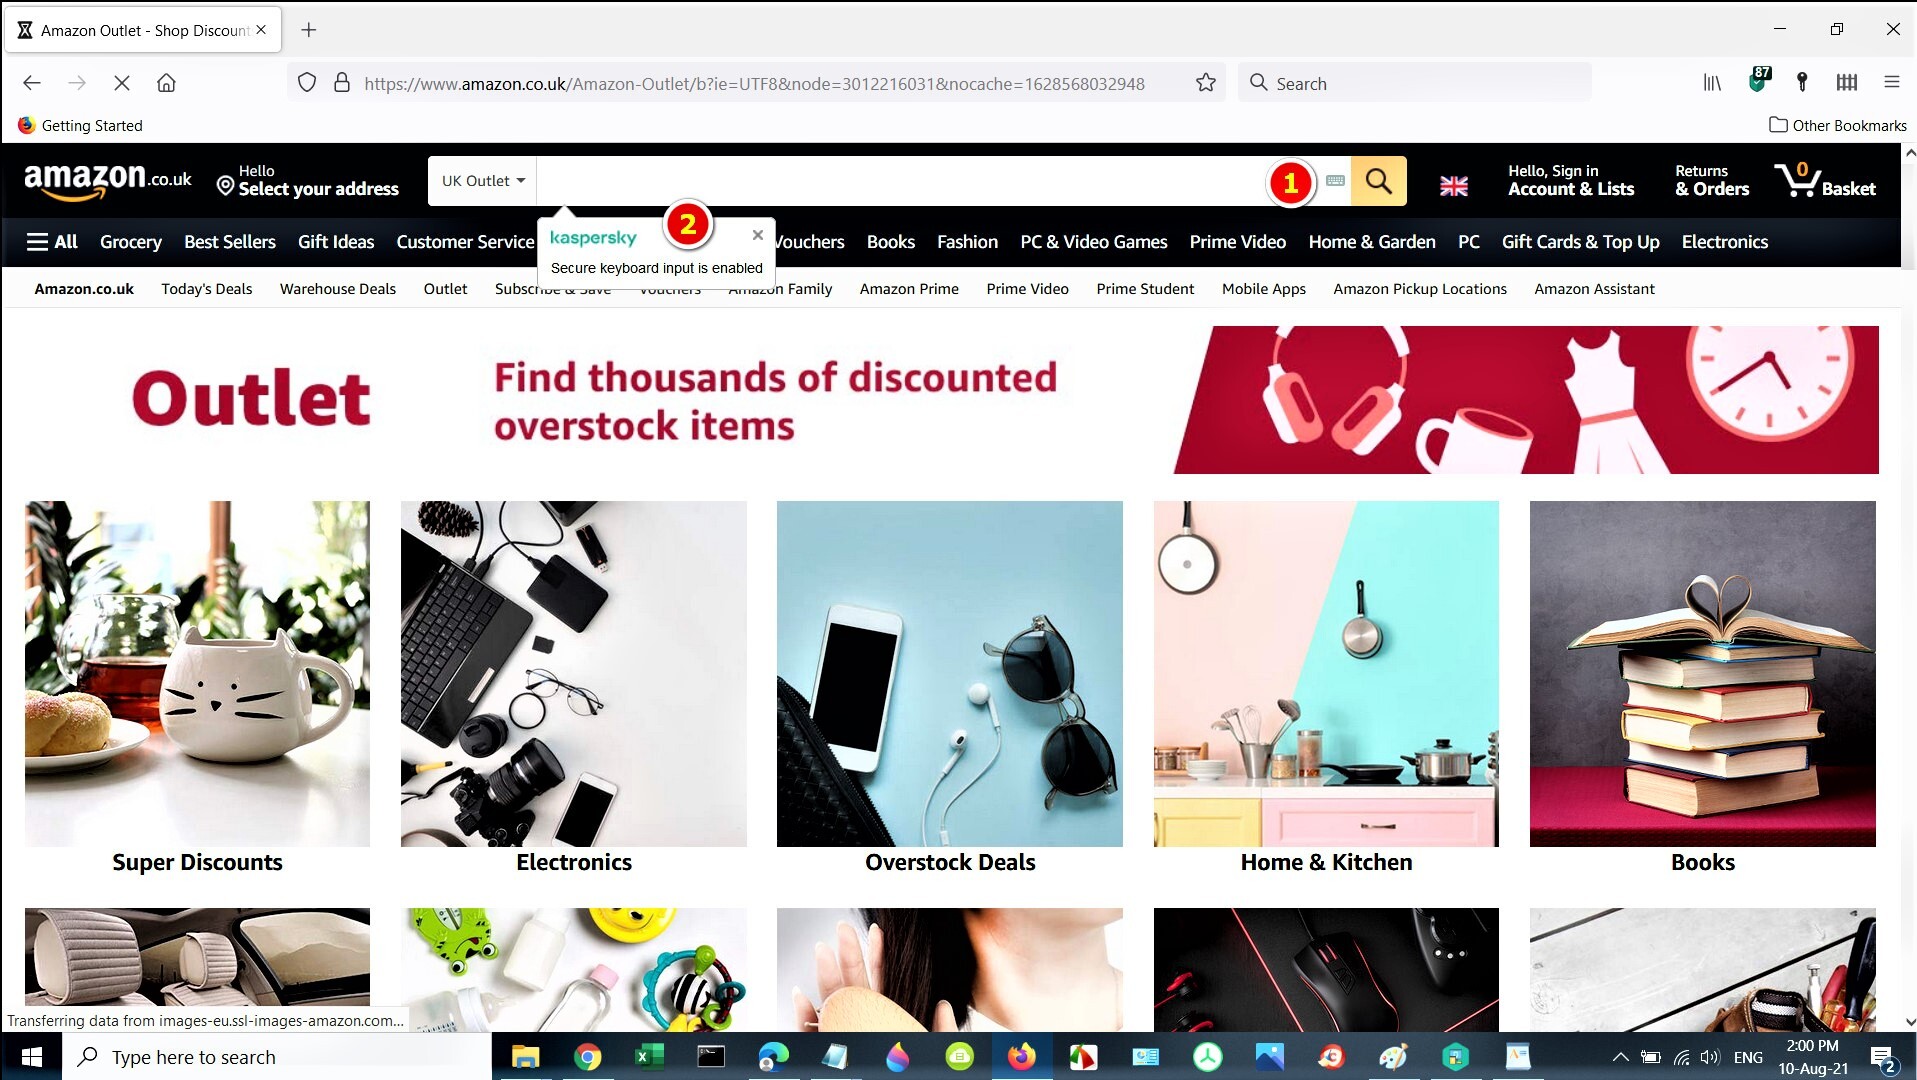The image size is (1917, 1080).
Task: Click inside the Amazon search input field
Action: 900,181
